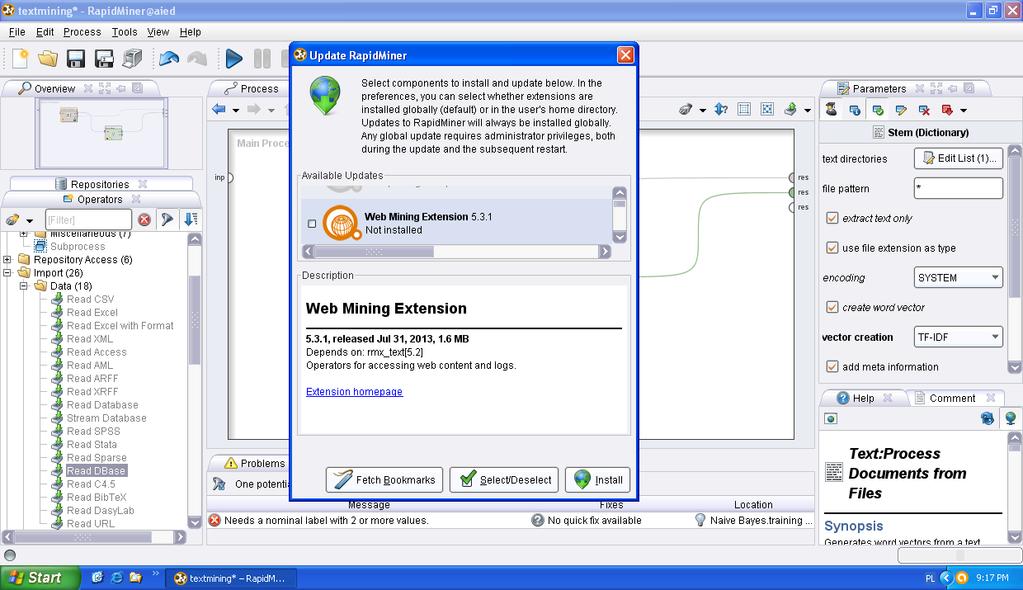
Task: Print using the printer toolbar icon
Action: [132, 59]
